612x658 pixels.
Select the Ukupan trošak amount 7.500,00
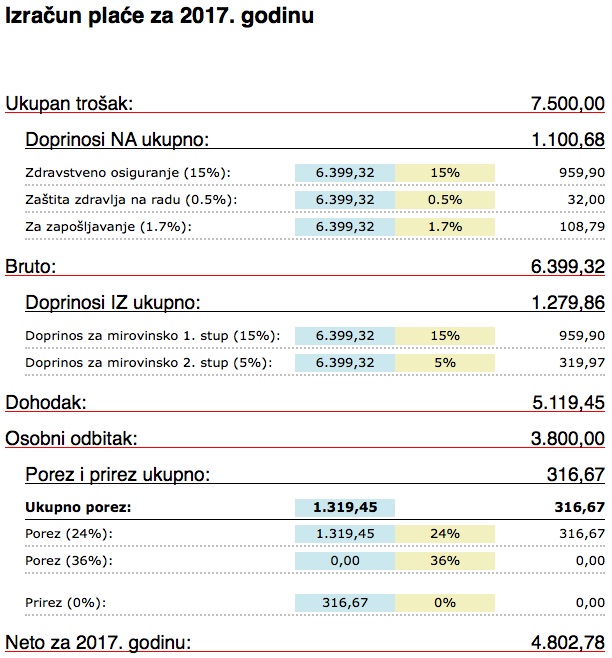(x=567, y=102)
